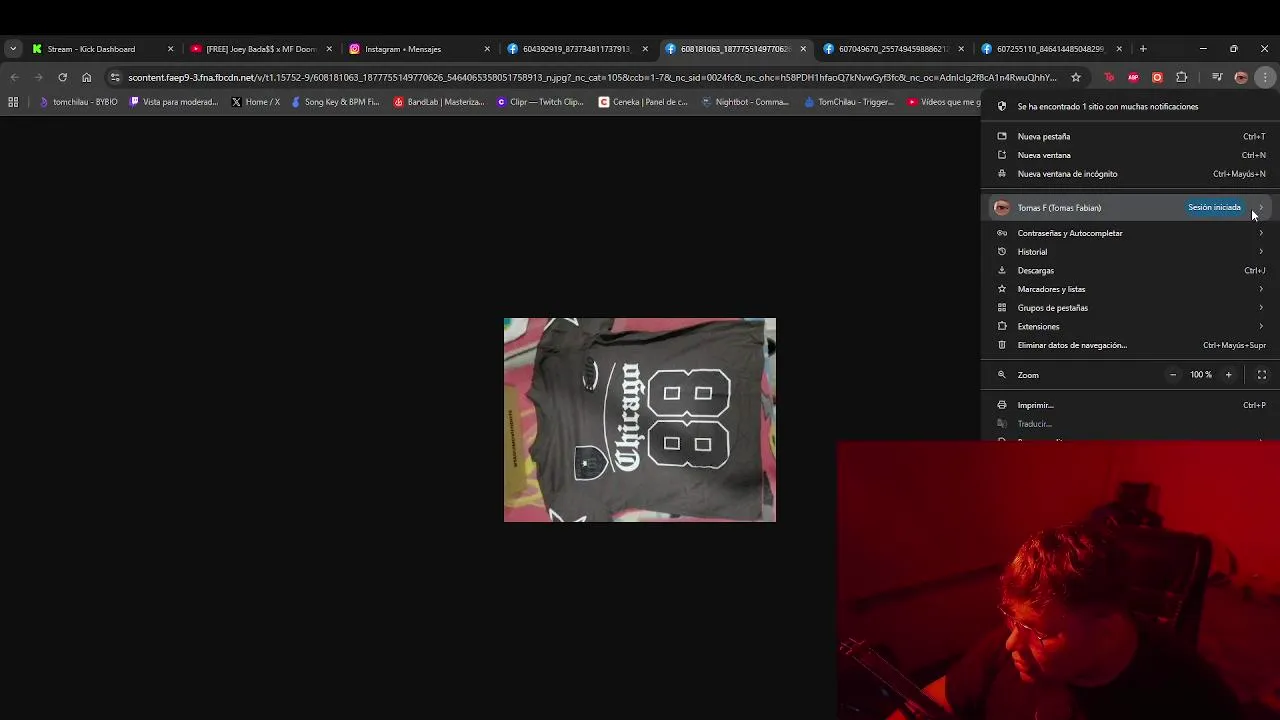Open the TomChilau - Trigger... bookmark
This screenshot has width=1280, height=720.
click(x=848, y=101)
